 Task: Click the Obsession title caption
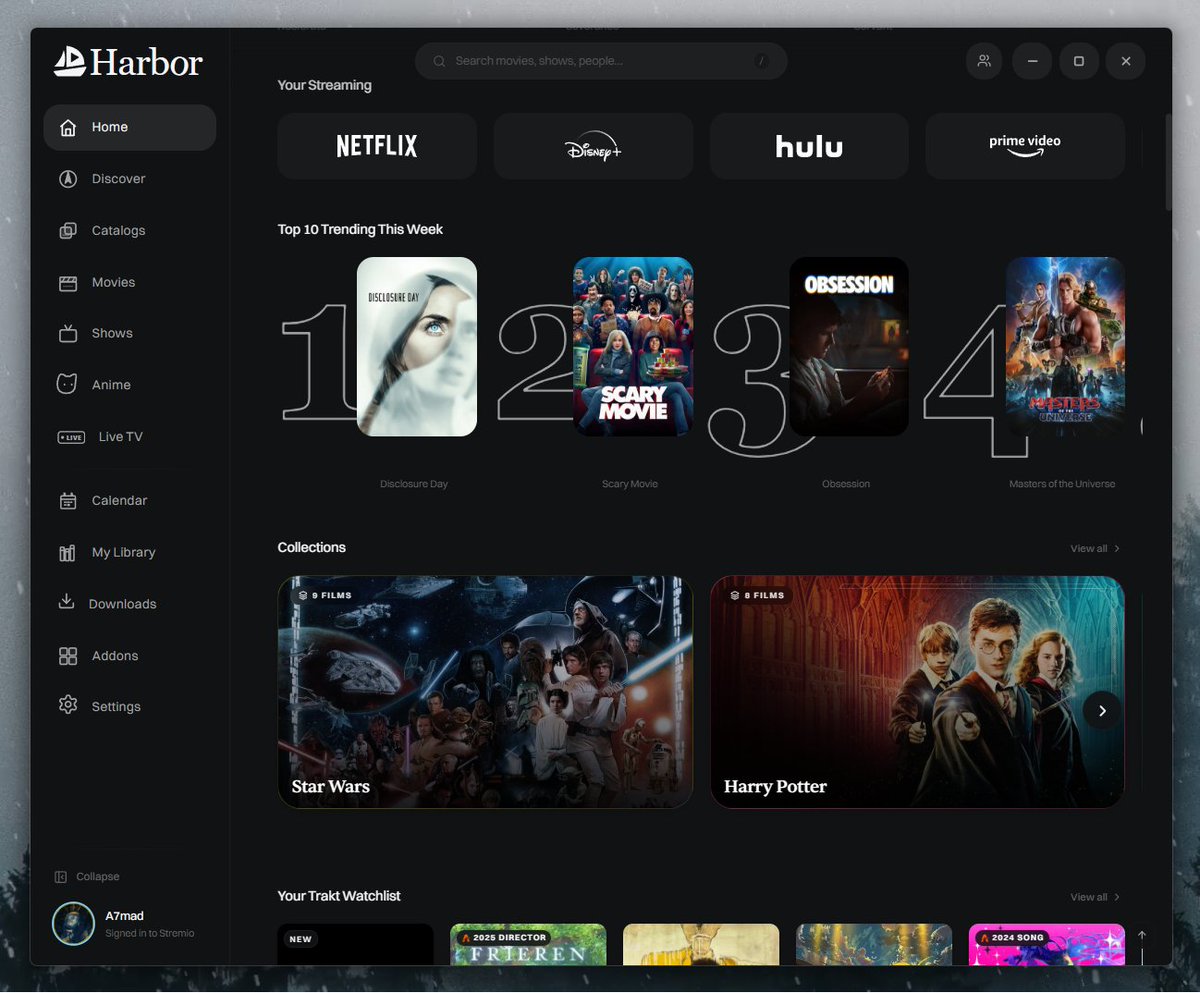[x=846, y=484]
